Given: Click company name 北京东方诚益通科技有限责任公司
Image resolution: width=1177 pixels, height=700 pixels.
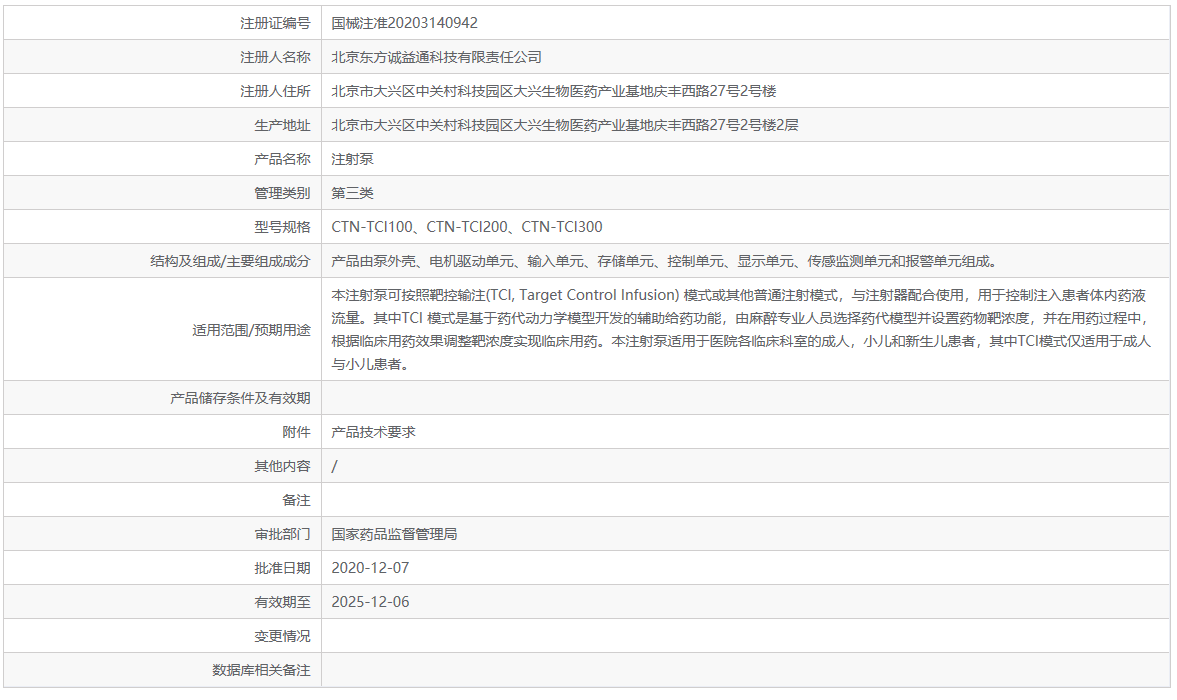Looking at the screenshot, I should 436,57.
